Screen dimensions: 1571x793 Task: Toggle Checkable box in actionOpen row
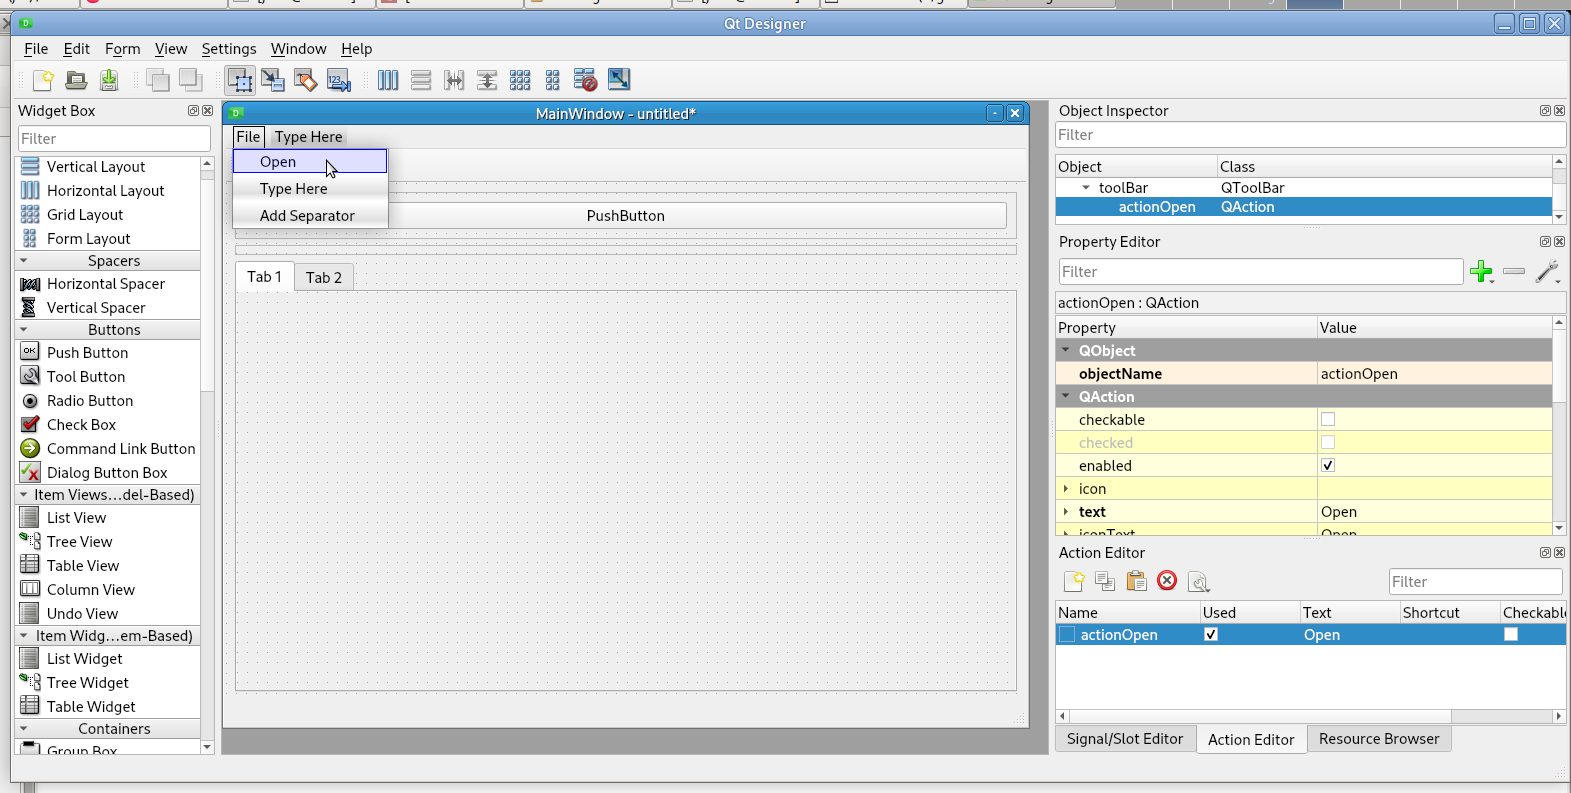(1511, 635)
